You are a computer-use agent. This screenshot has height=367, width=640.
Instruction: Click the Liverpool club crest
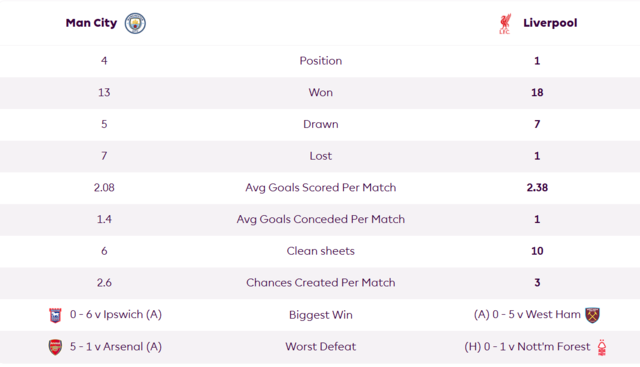point(505,24)
